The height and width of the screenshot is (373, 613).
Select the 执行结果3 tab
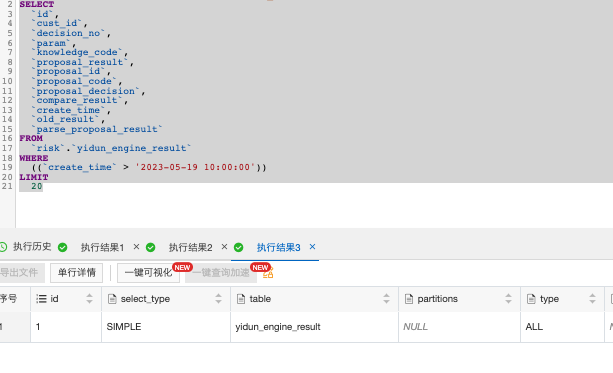(278, 247)
